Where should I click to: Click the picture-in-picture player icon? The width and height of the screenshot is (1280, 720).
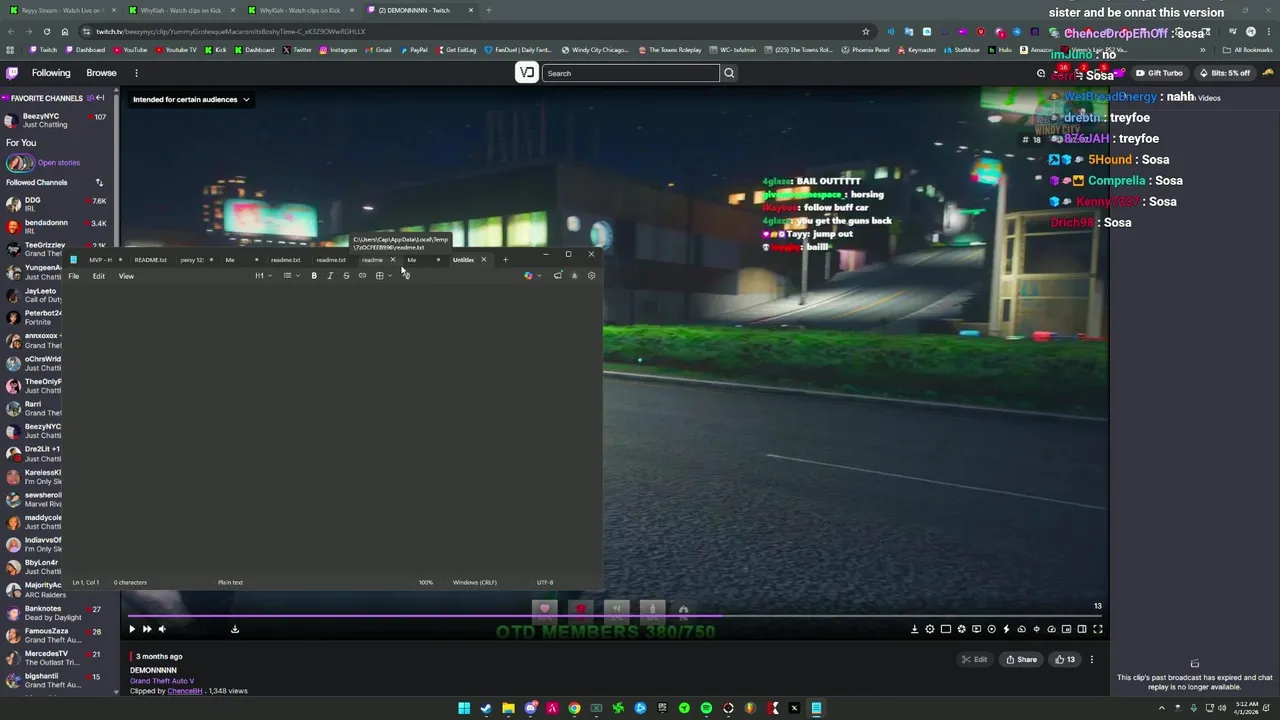[1066, 629]
